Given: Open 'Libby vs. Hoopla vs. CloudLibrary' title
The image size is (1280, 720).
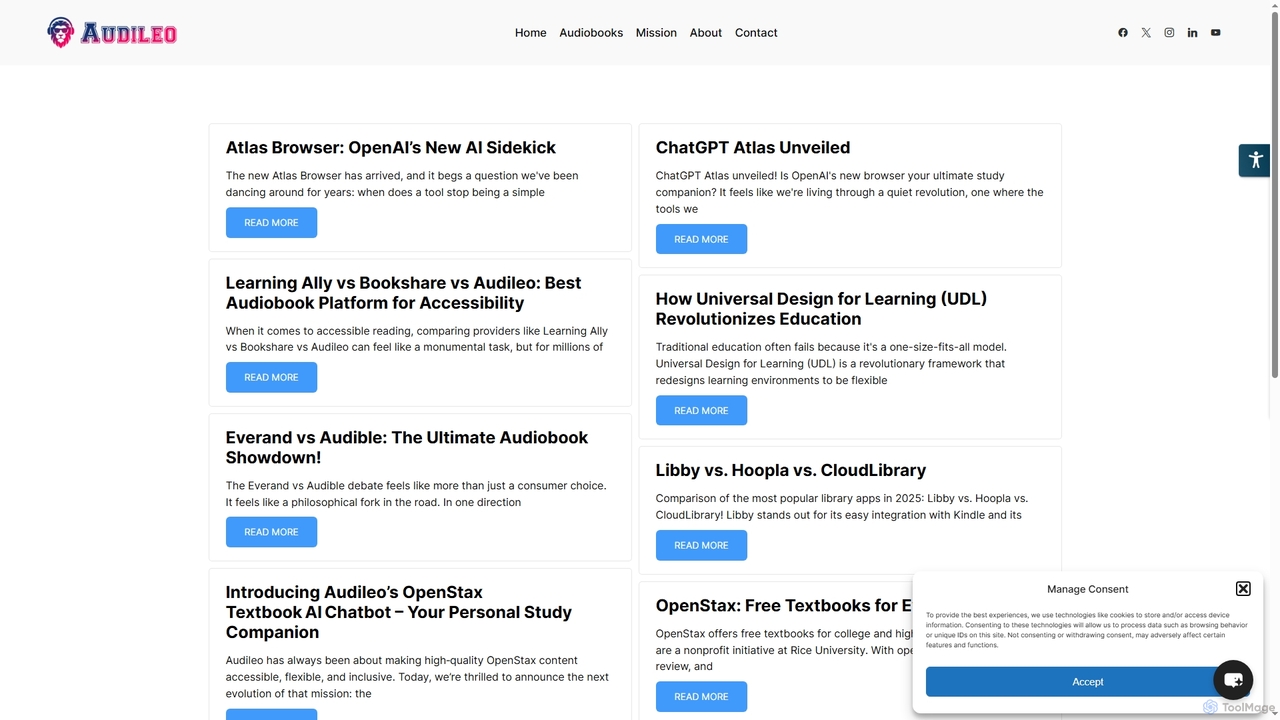Looking at the screenshot, I should 791,470.
